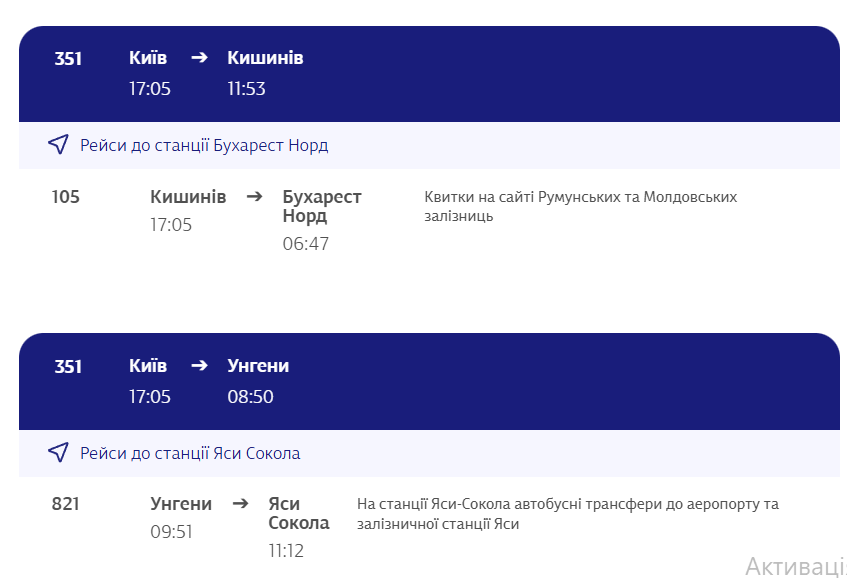Screen dimensions: 847x581
Task: Select train number 105
Action: (66, 197)
